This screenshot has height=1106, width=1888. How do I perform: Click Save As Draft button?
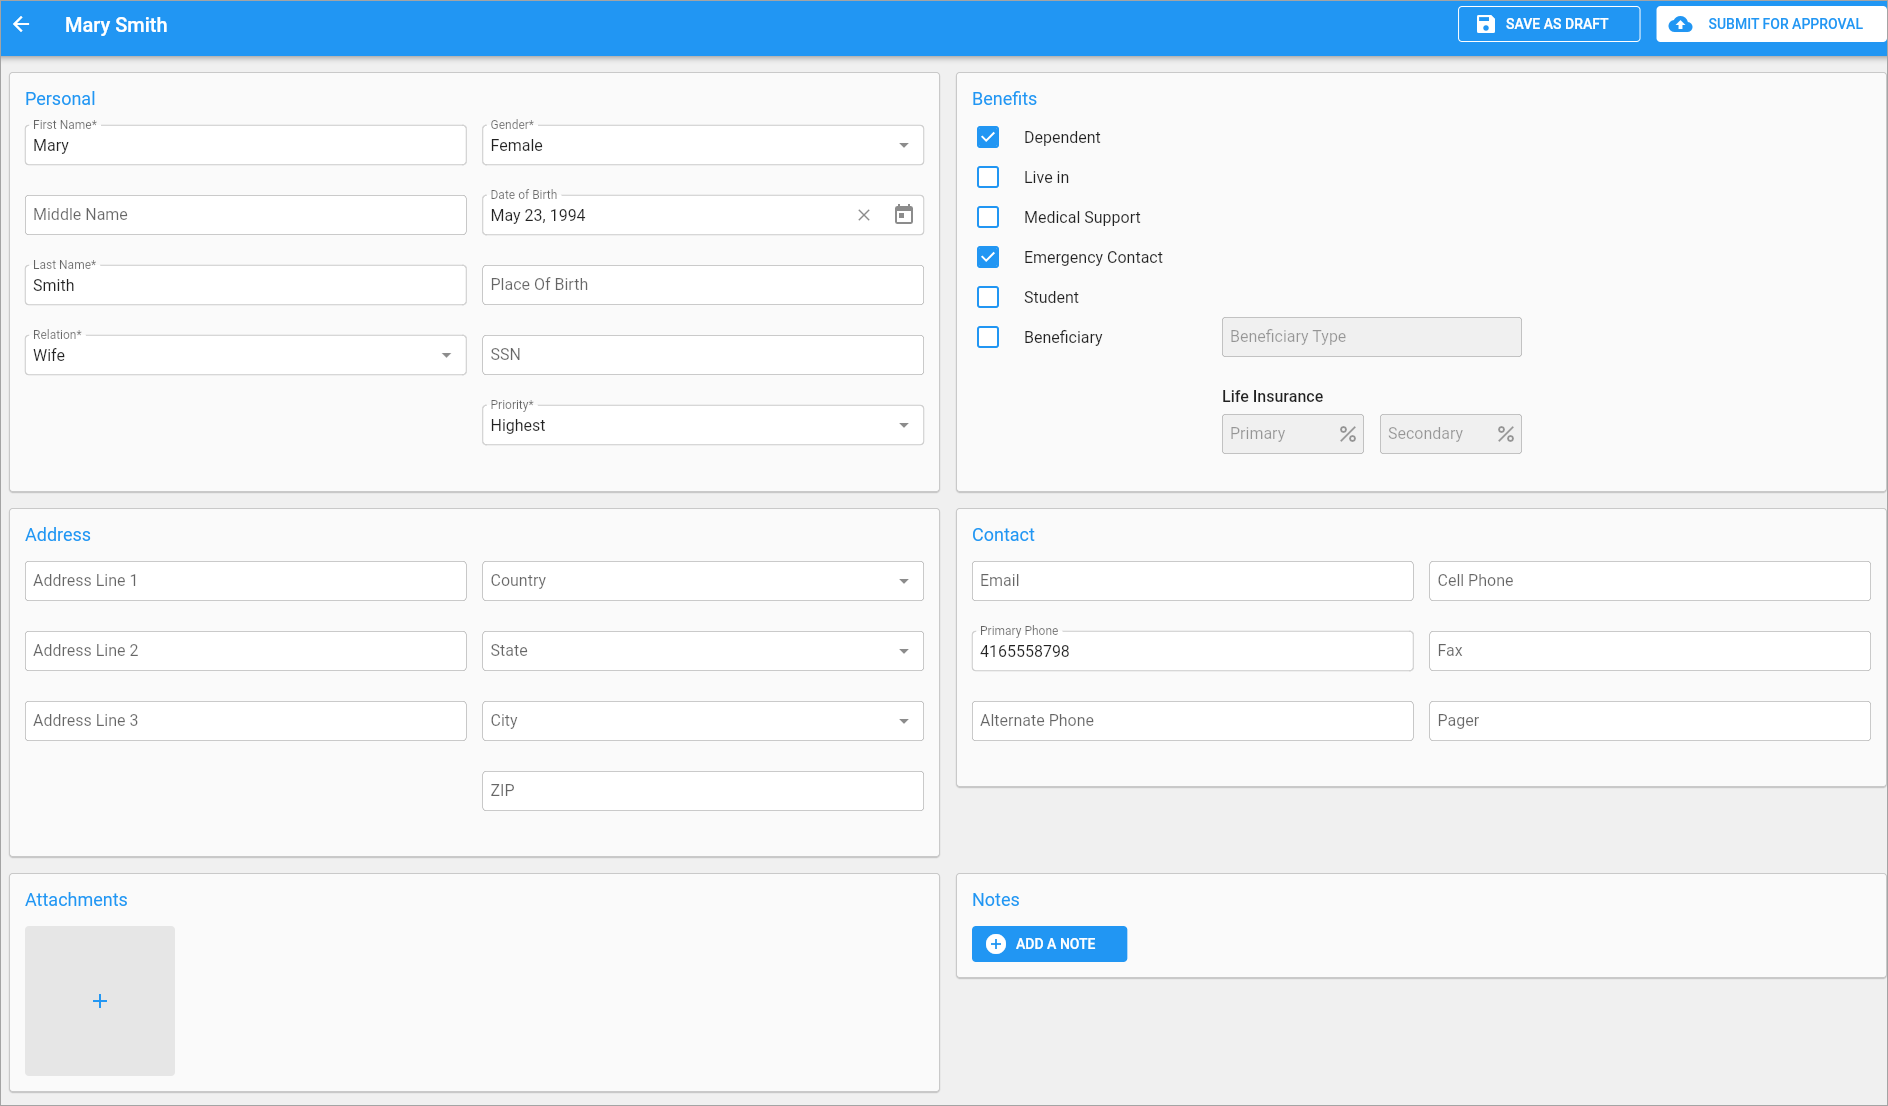(x=1549, y=24)
